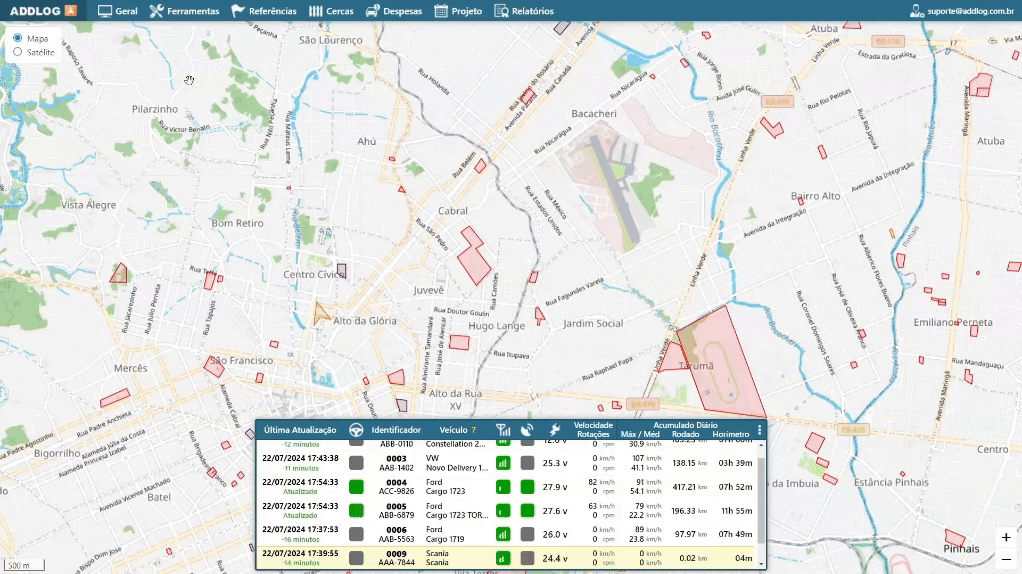Viewport: 1022px width, 574px height.
Task: Click green GPS status square for vehicle 0005
Action: (x=527, y=510)
